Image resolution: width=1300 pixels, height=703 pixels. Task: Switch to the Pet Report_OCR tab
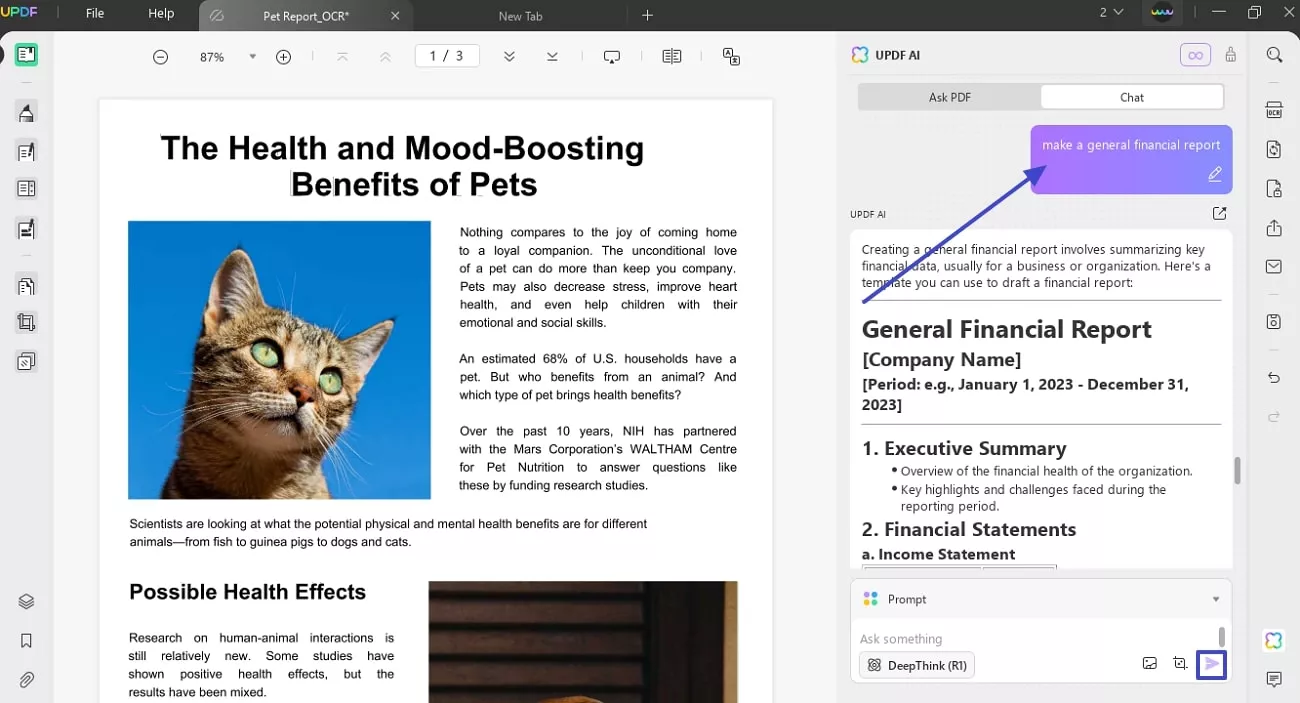(x=305, y=16)
